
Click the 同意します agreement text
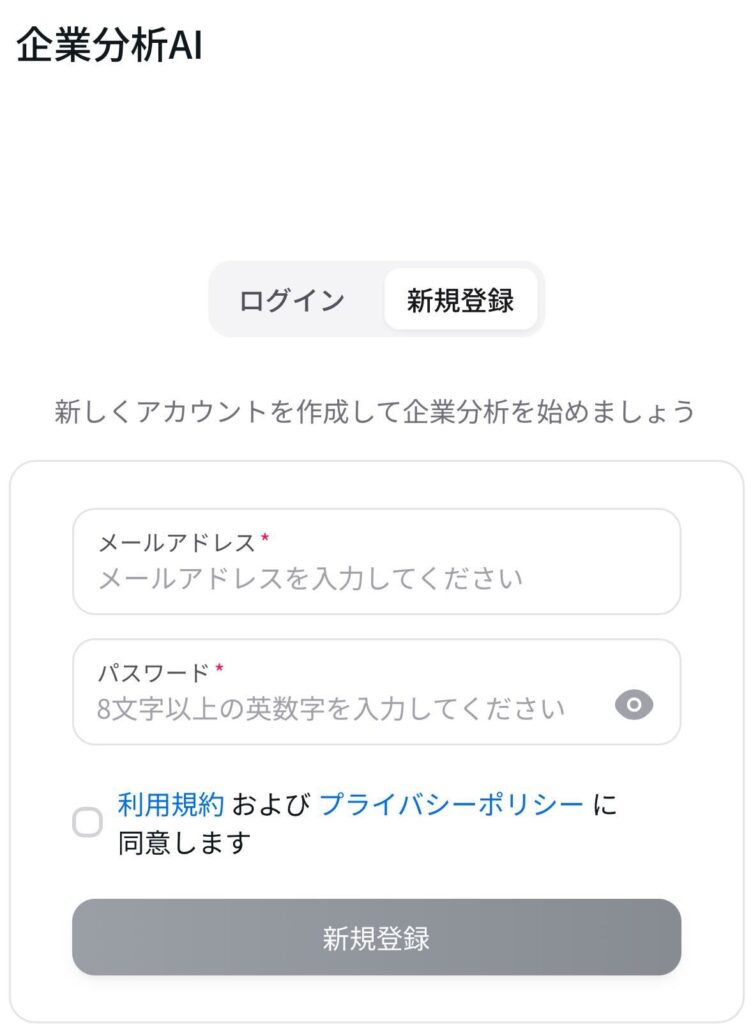tap(184, 843)
